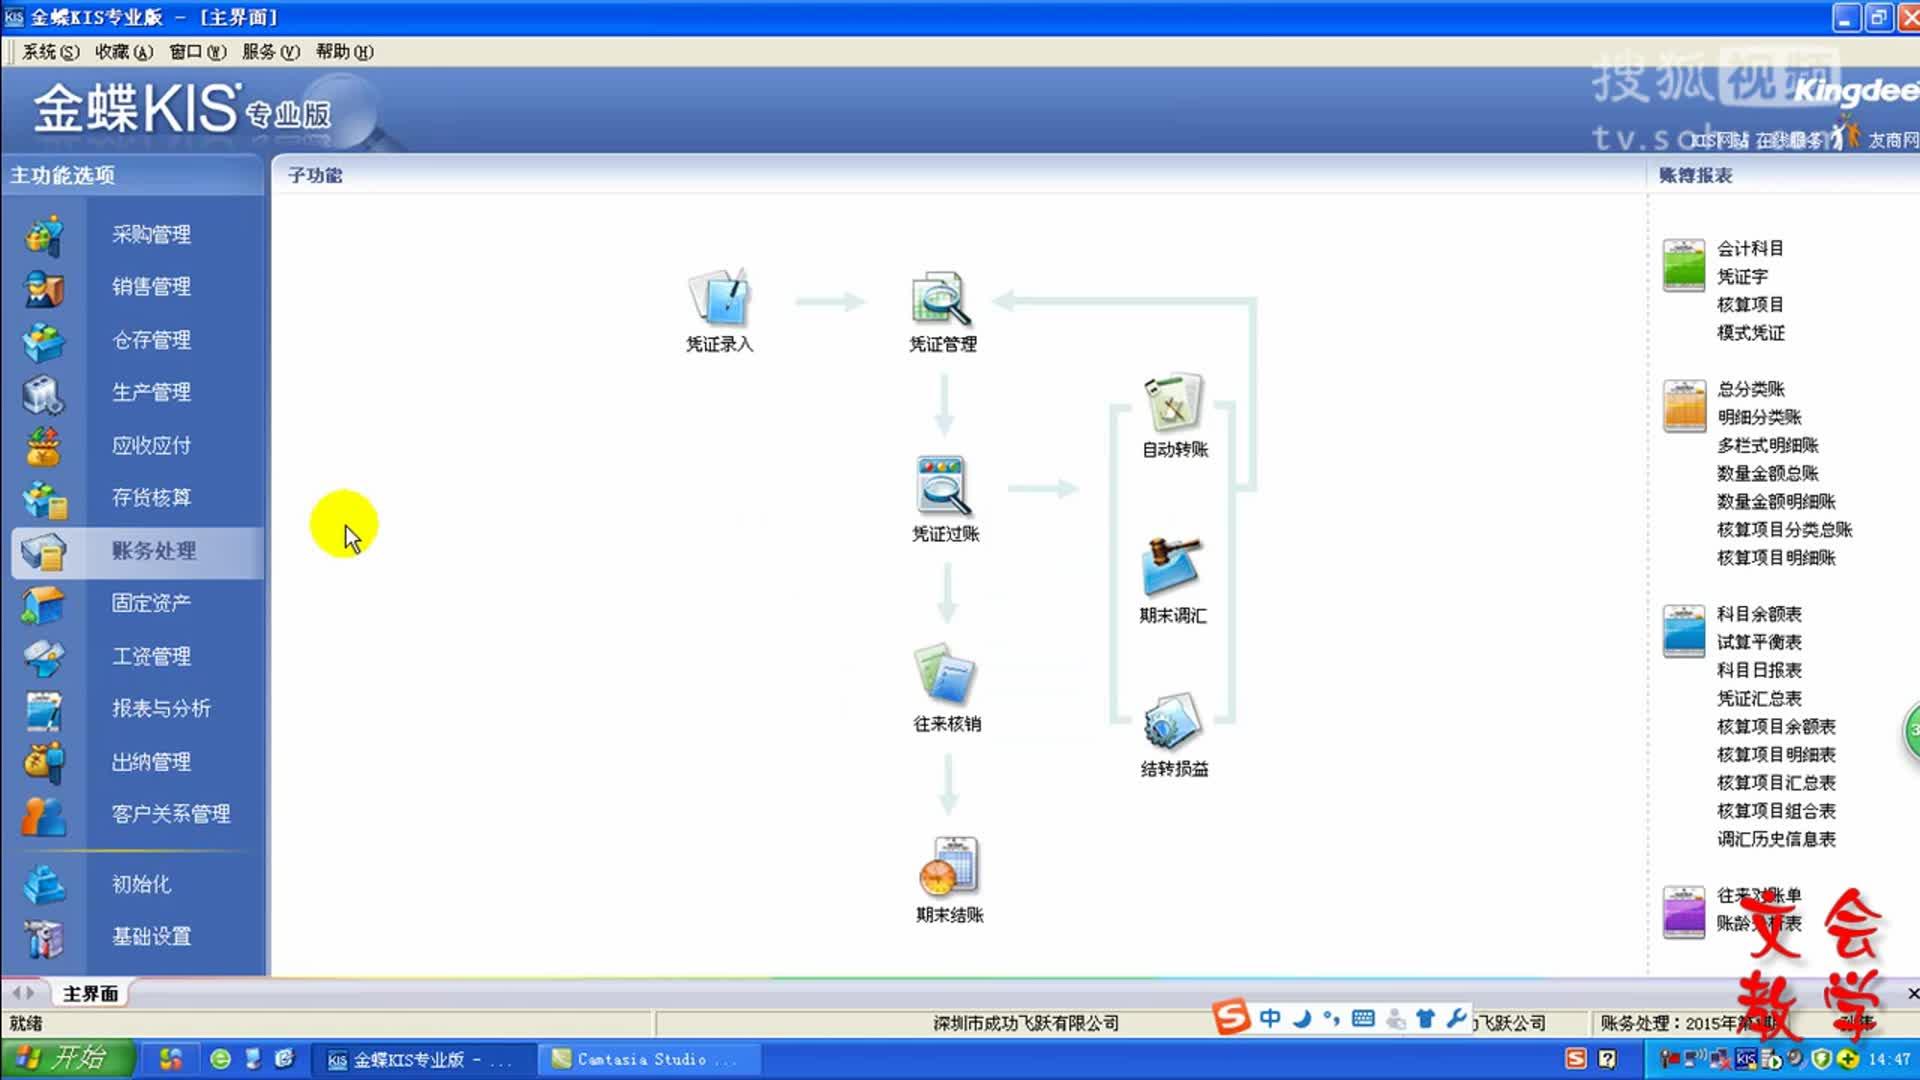The image size is (1920, 1080).
Task: Open the 系统 menu
Action: (49, 52)
